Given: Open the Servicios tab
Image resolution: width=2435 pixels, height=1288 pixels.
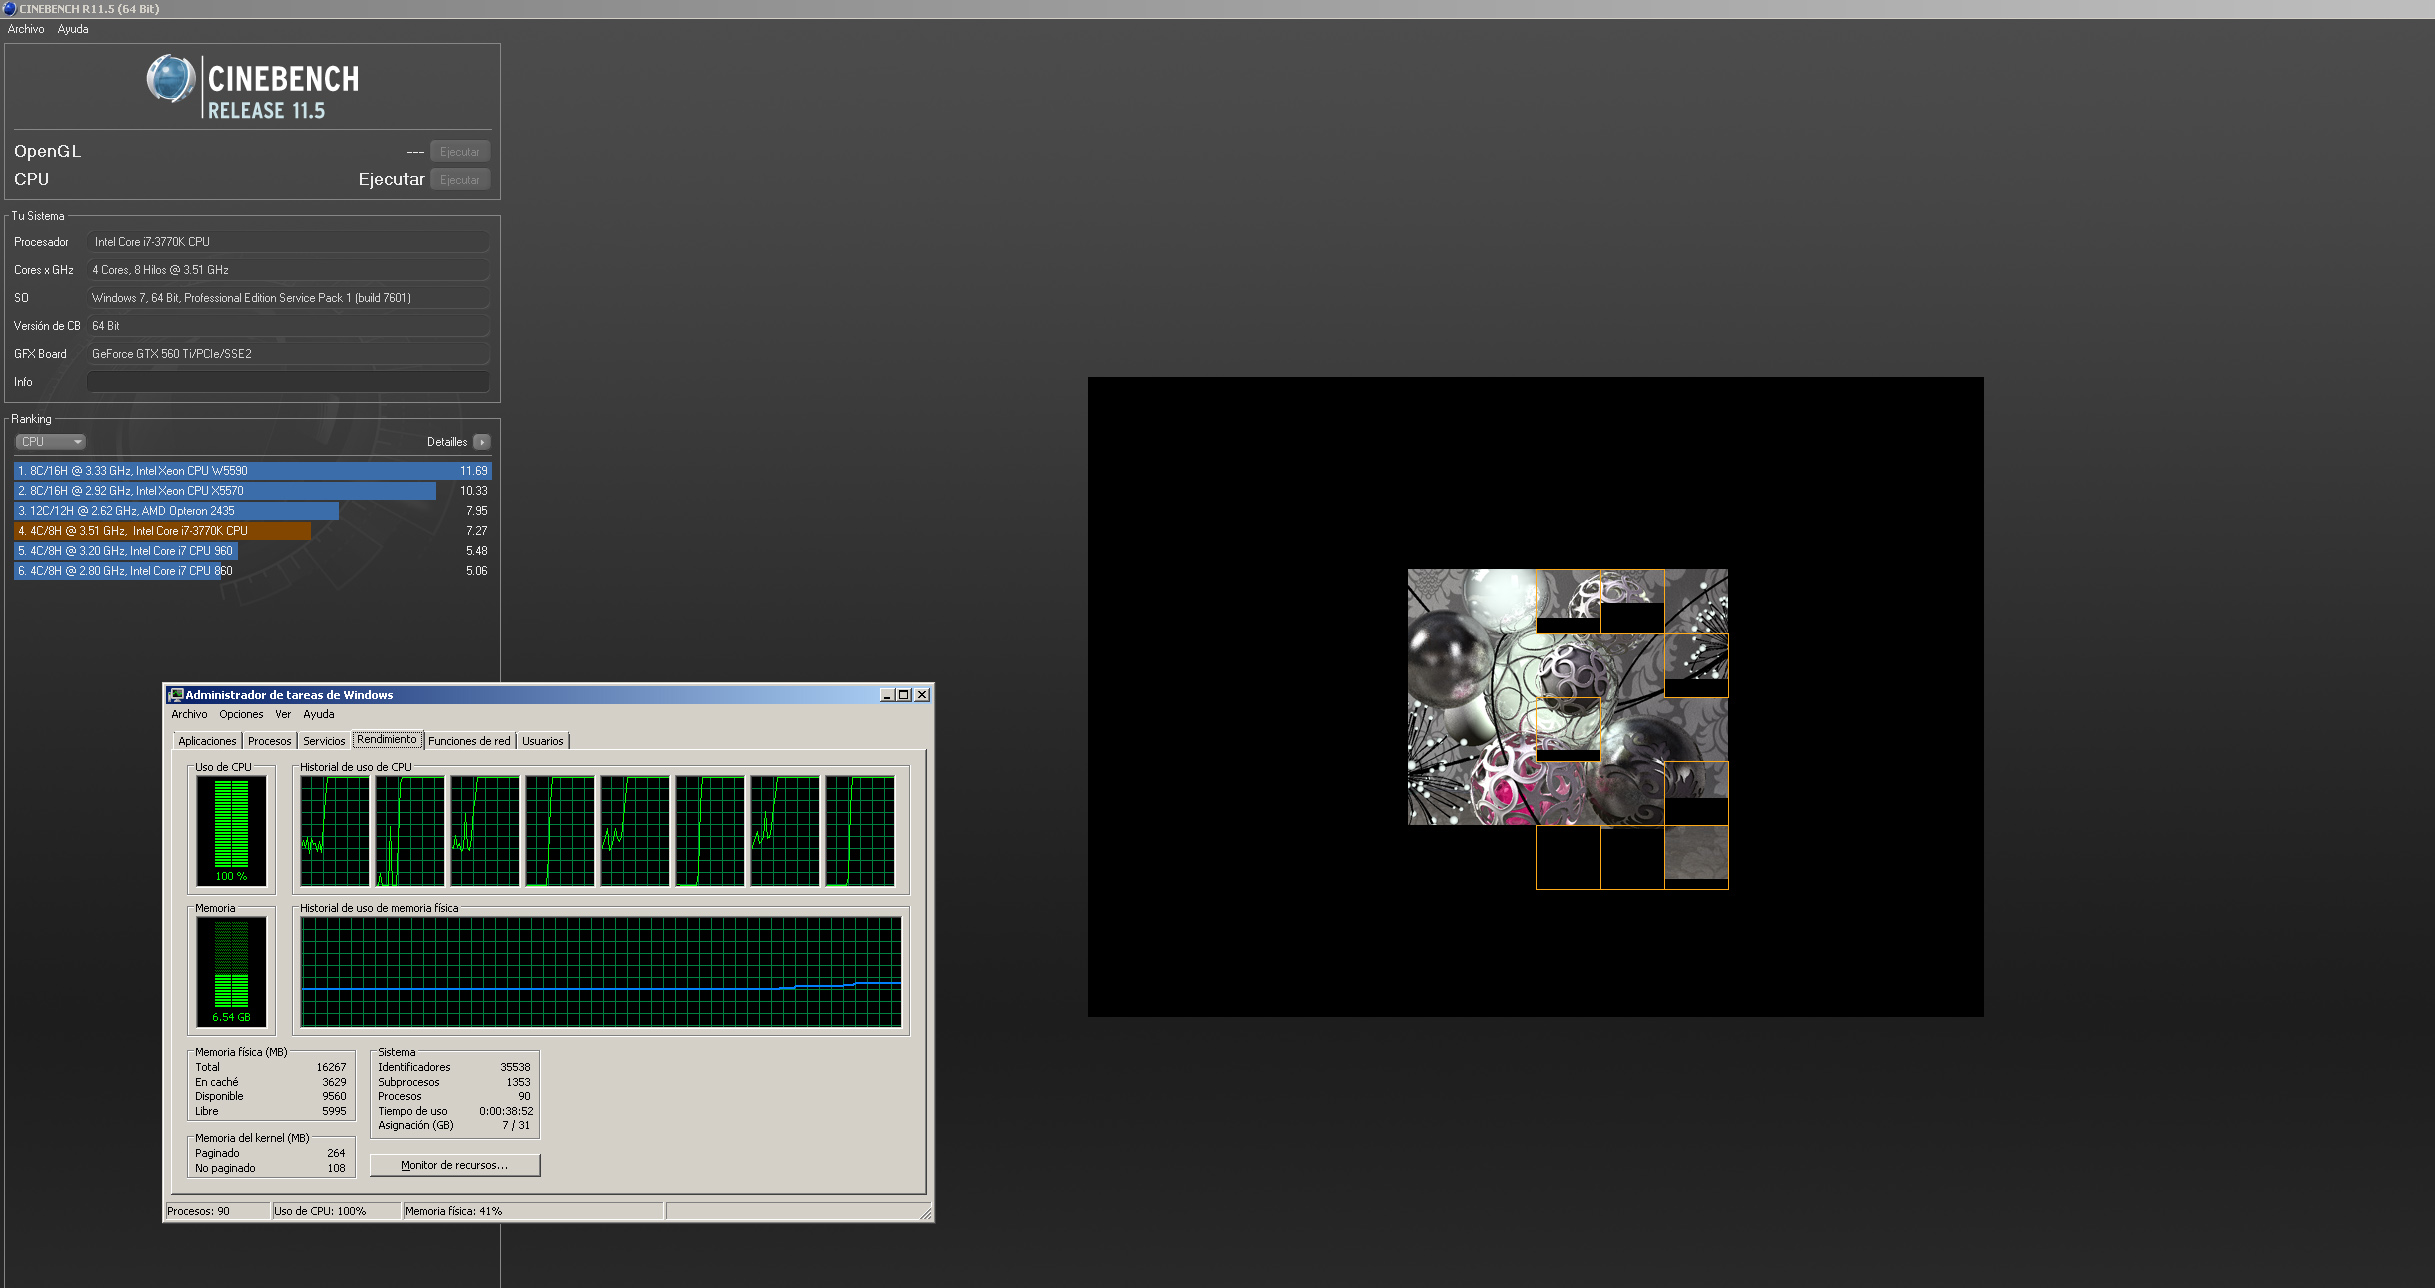Looking at the screenshot, I should pos(324,741).
